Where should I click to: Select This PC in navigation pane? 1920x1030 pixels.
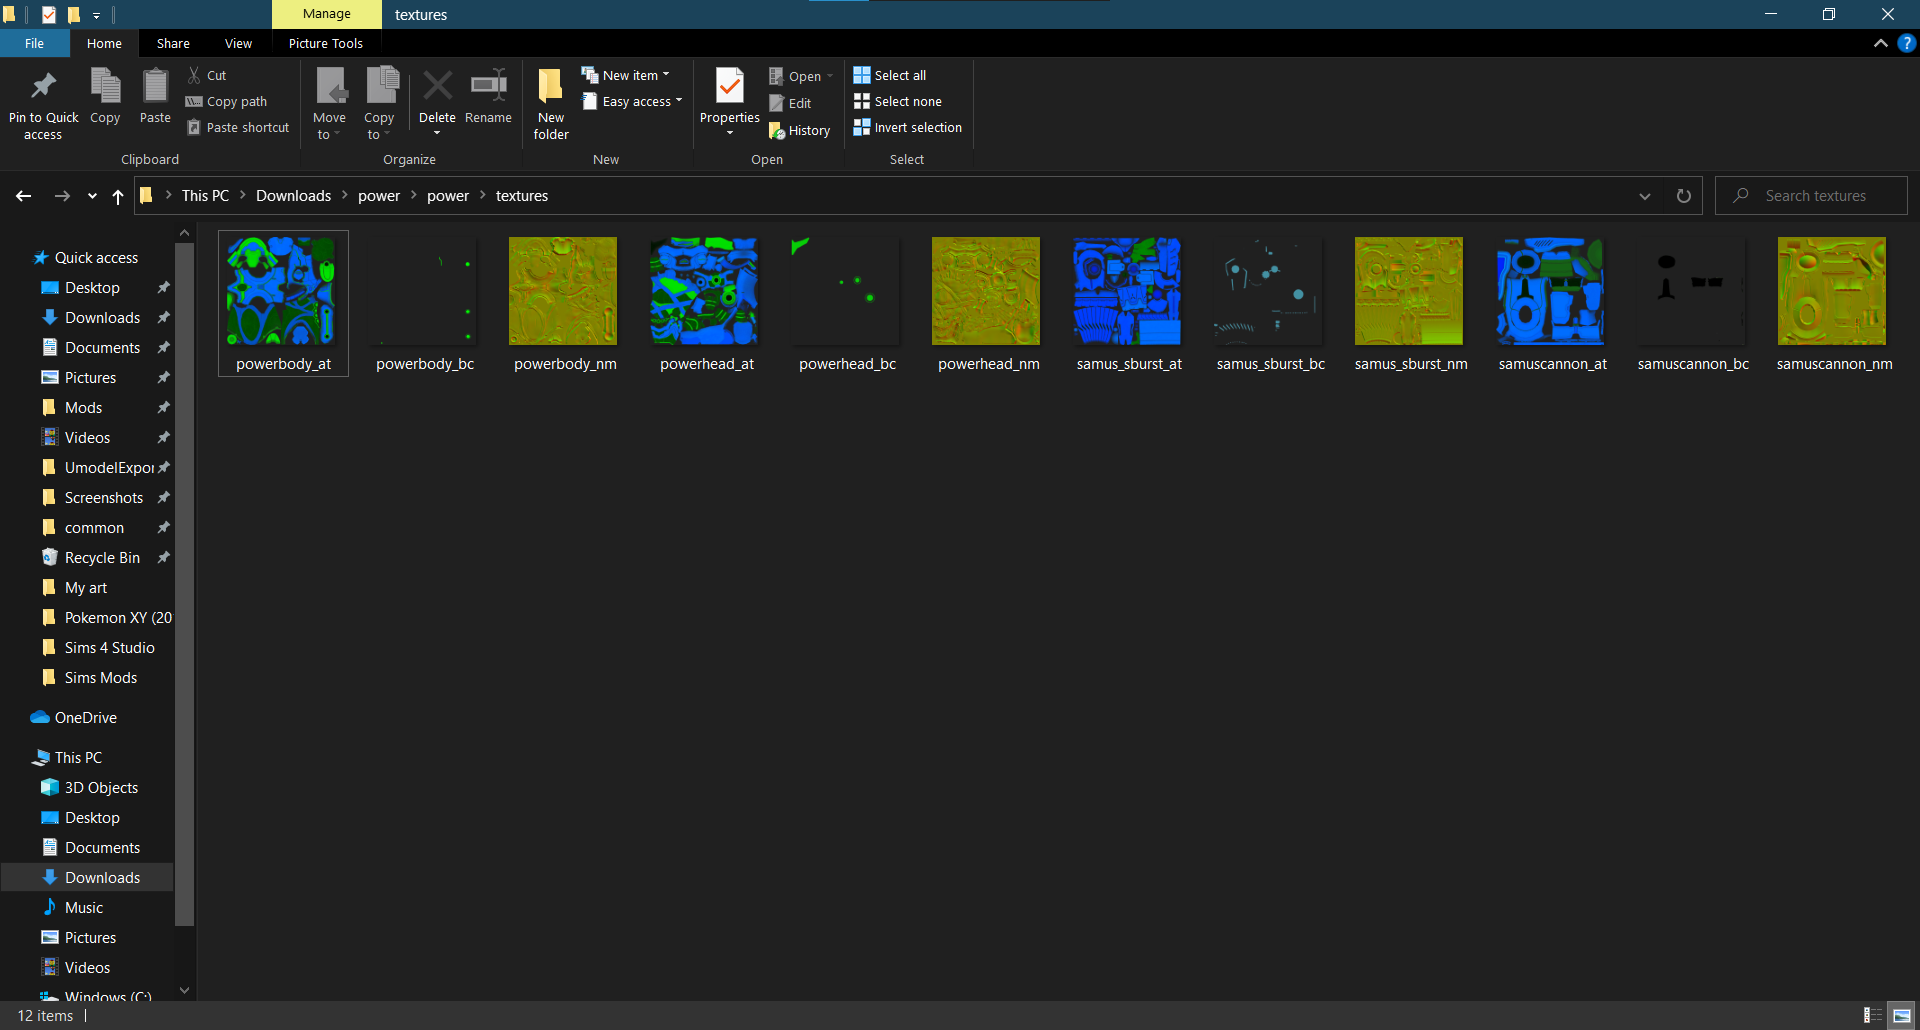(x=78, y=758)
